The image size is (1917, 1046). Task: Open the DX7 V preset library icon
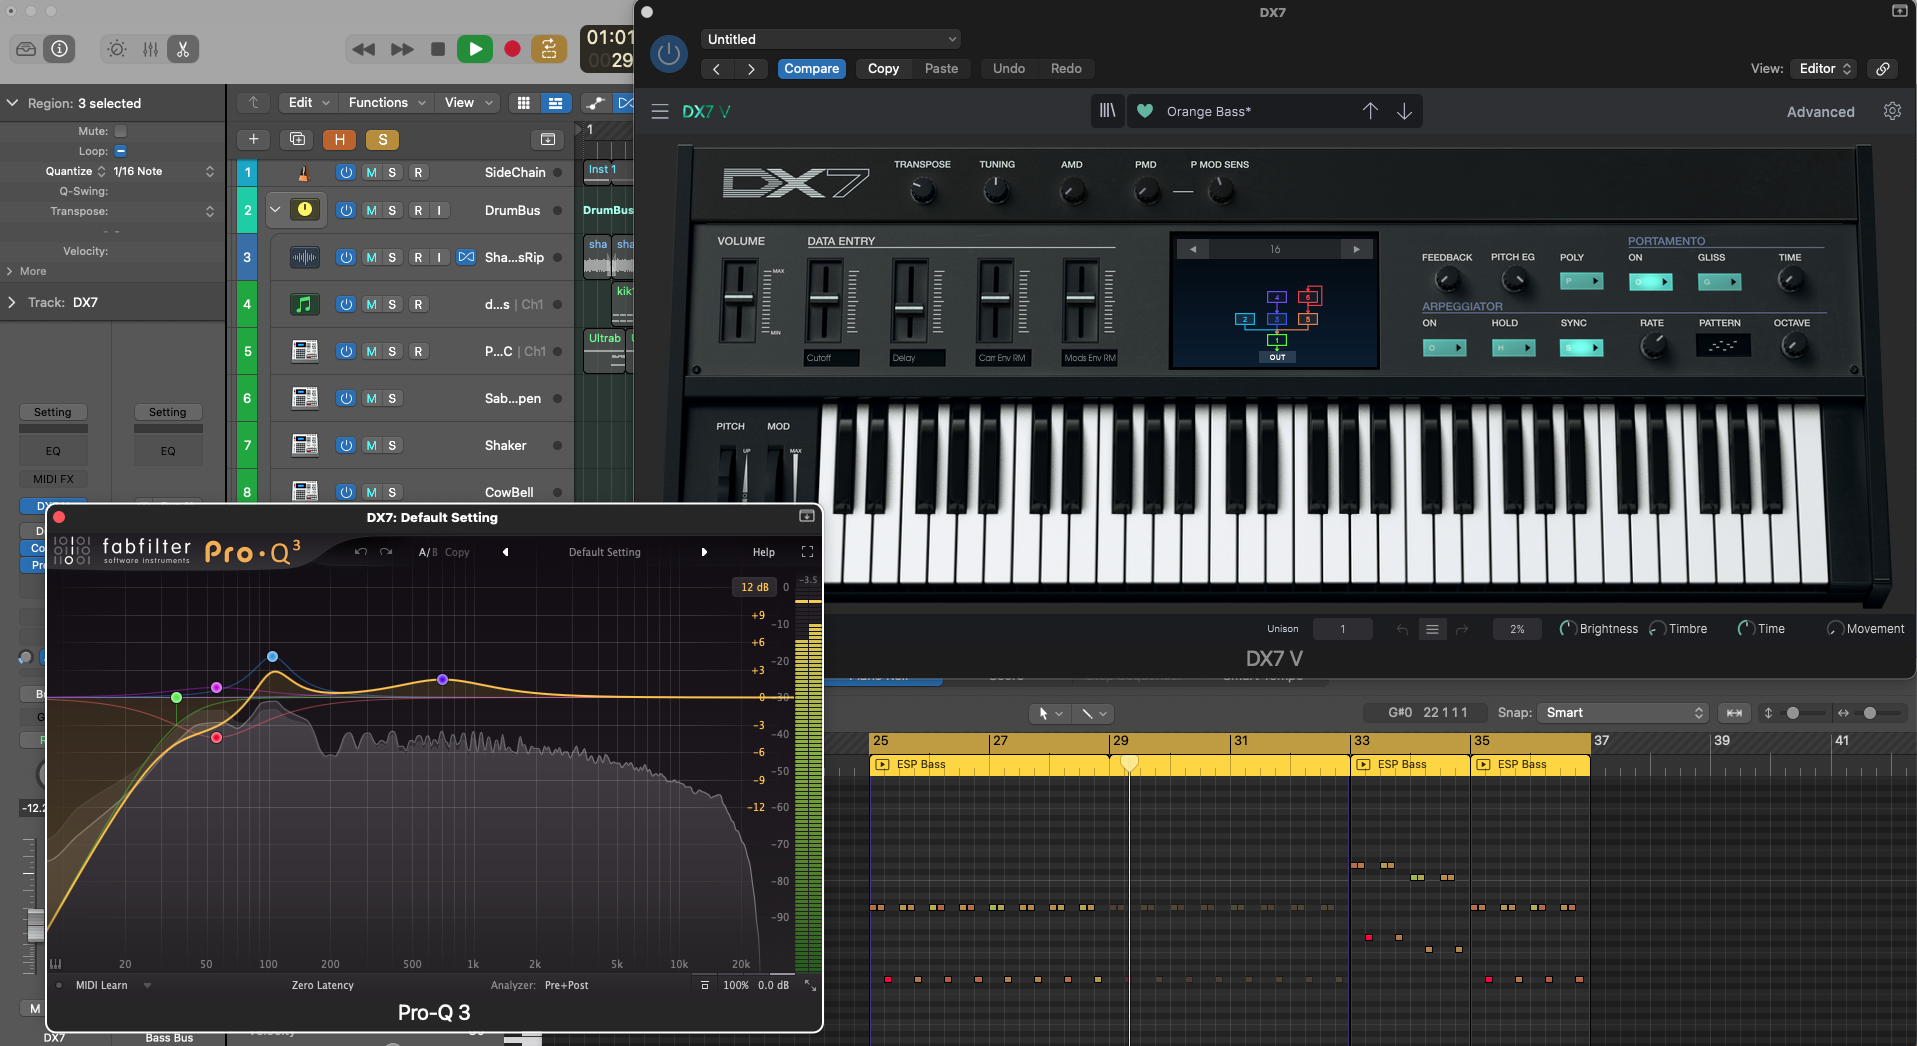click(1107, 111)
